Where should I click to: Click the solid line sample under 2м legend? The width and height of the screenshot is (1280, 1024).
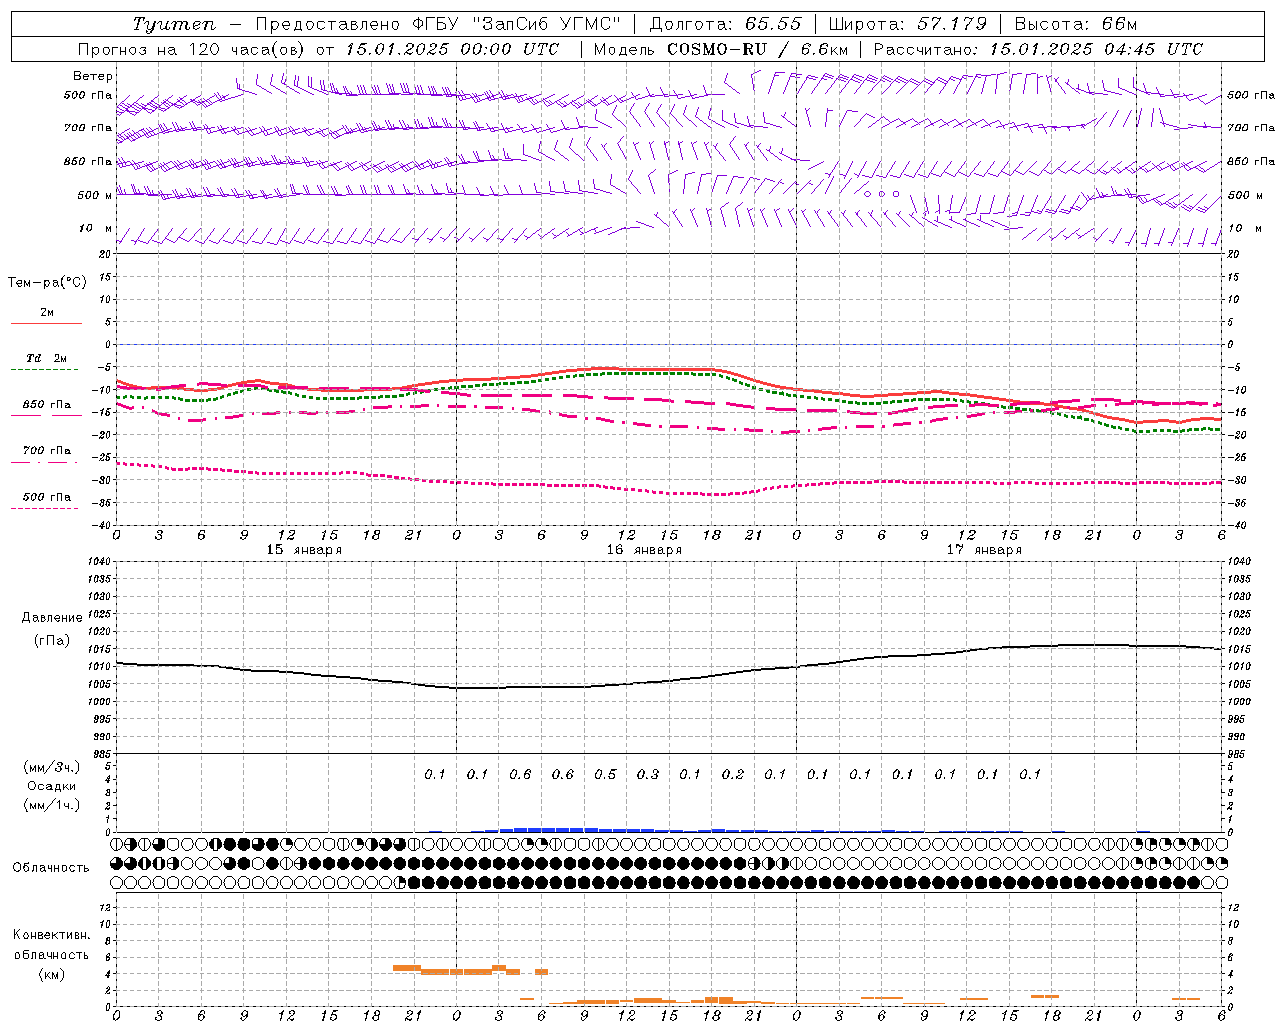(46, 323)
